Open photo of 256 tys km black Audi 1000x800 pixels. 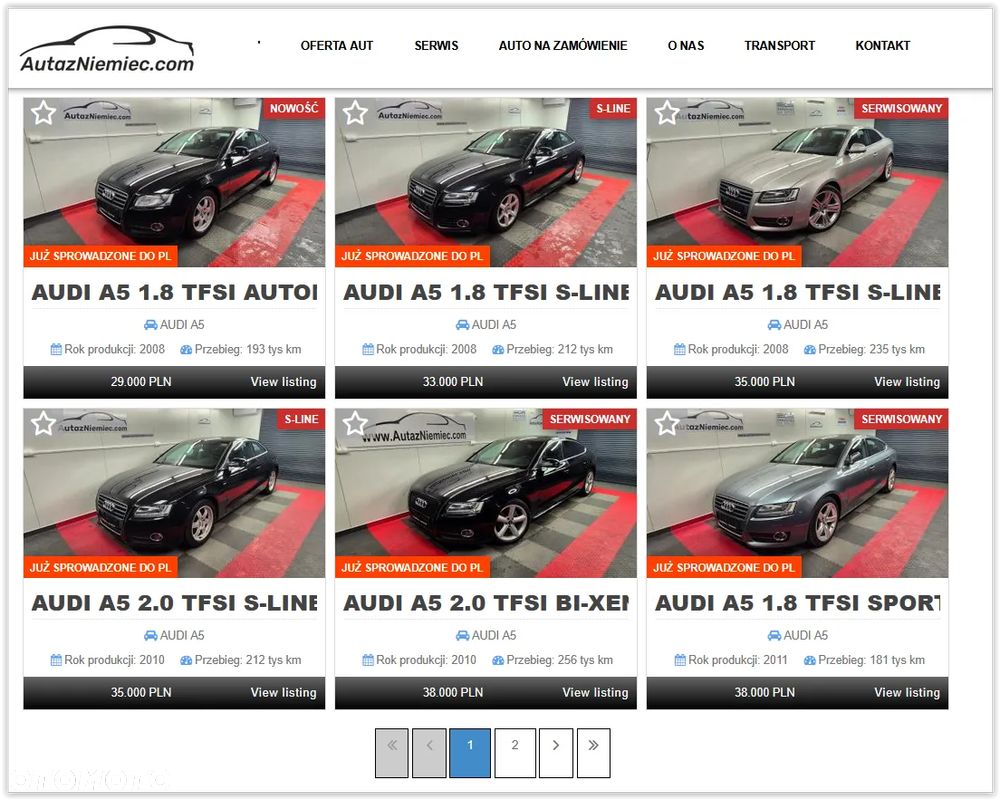(486, 493)
